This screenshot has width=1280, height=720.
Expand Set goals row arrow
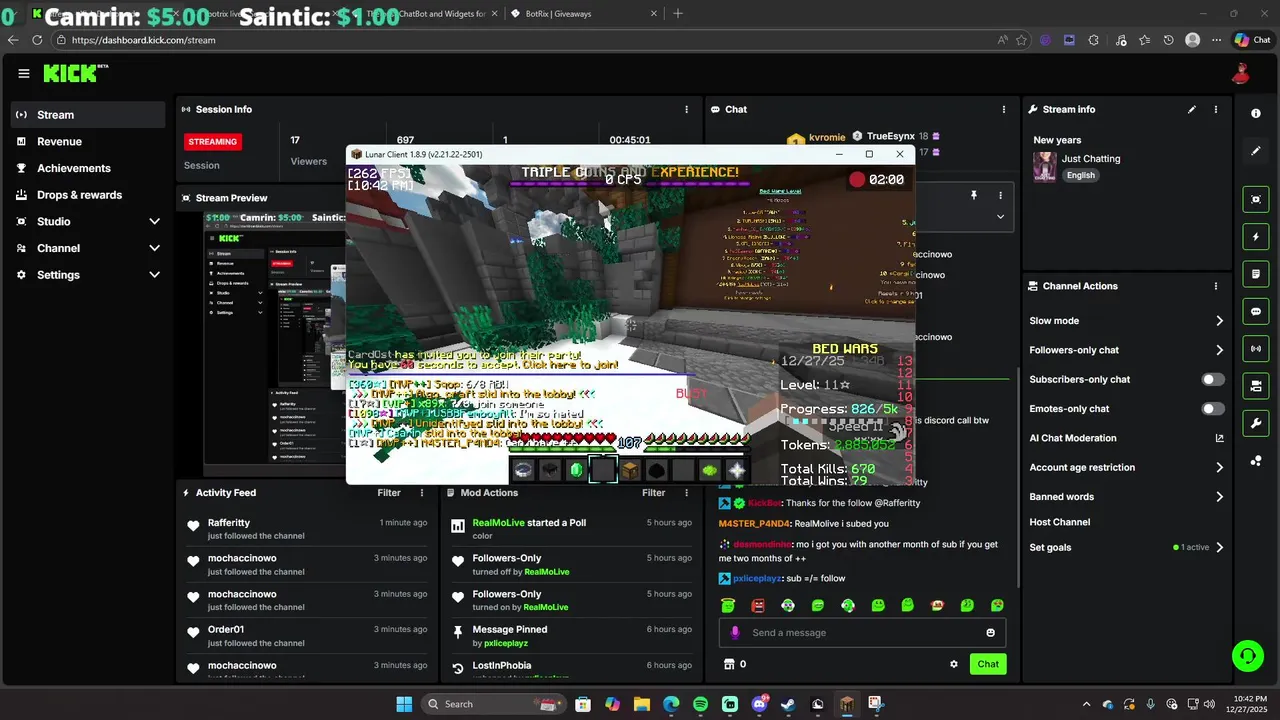1219,548
